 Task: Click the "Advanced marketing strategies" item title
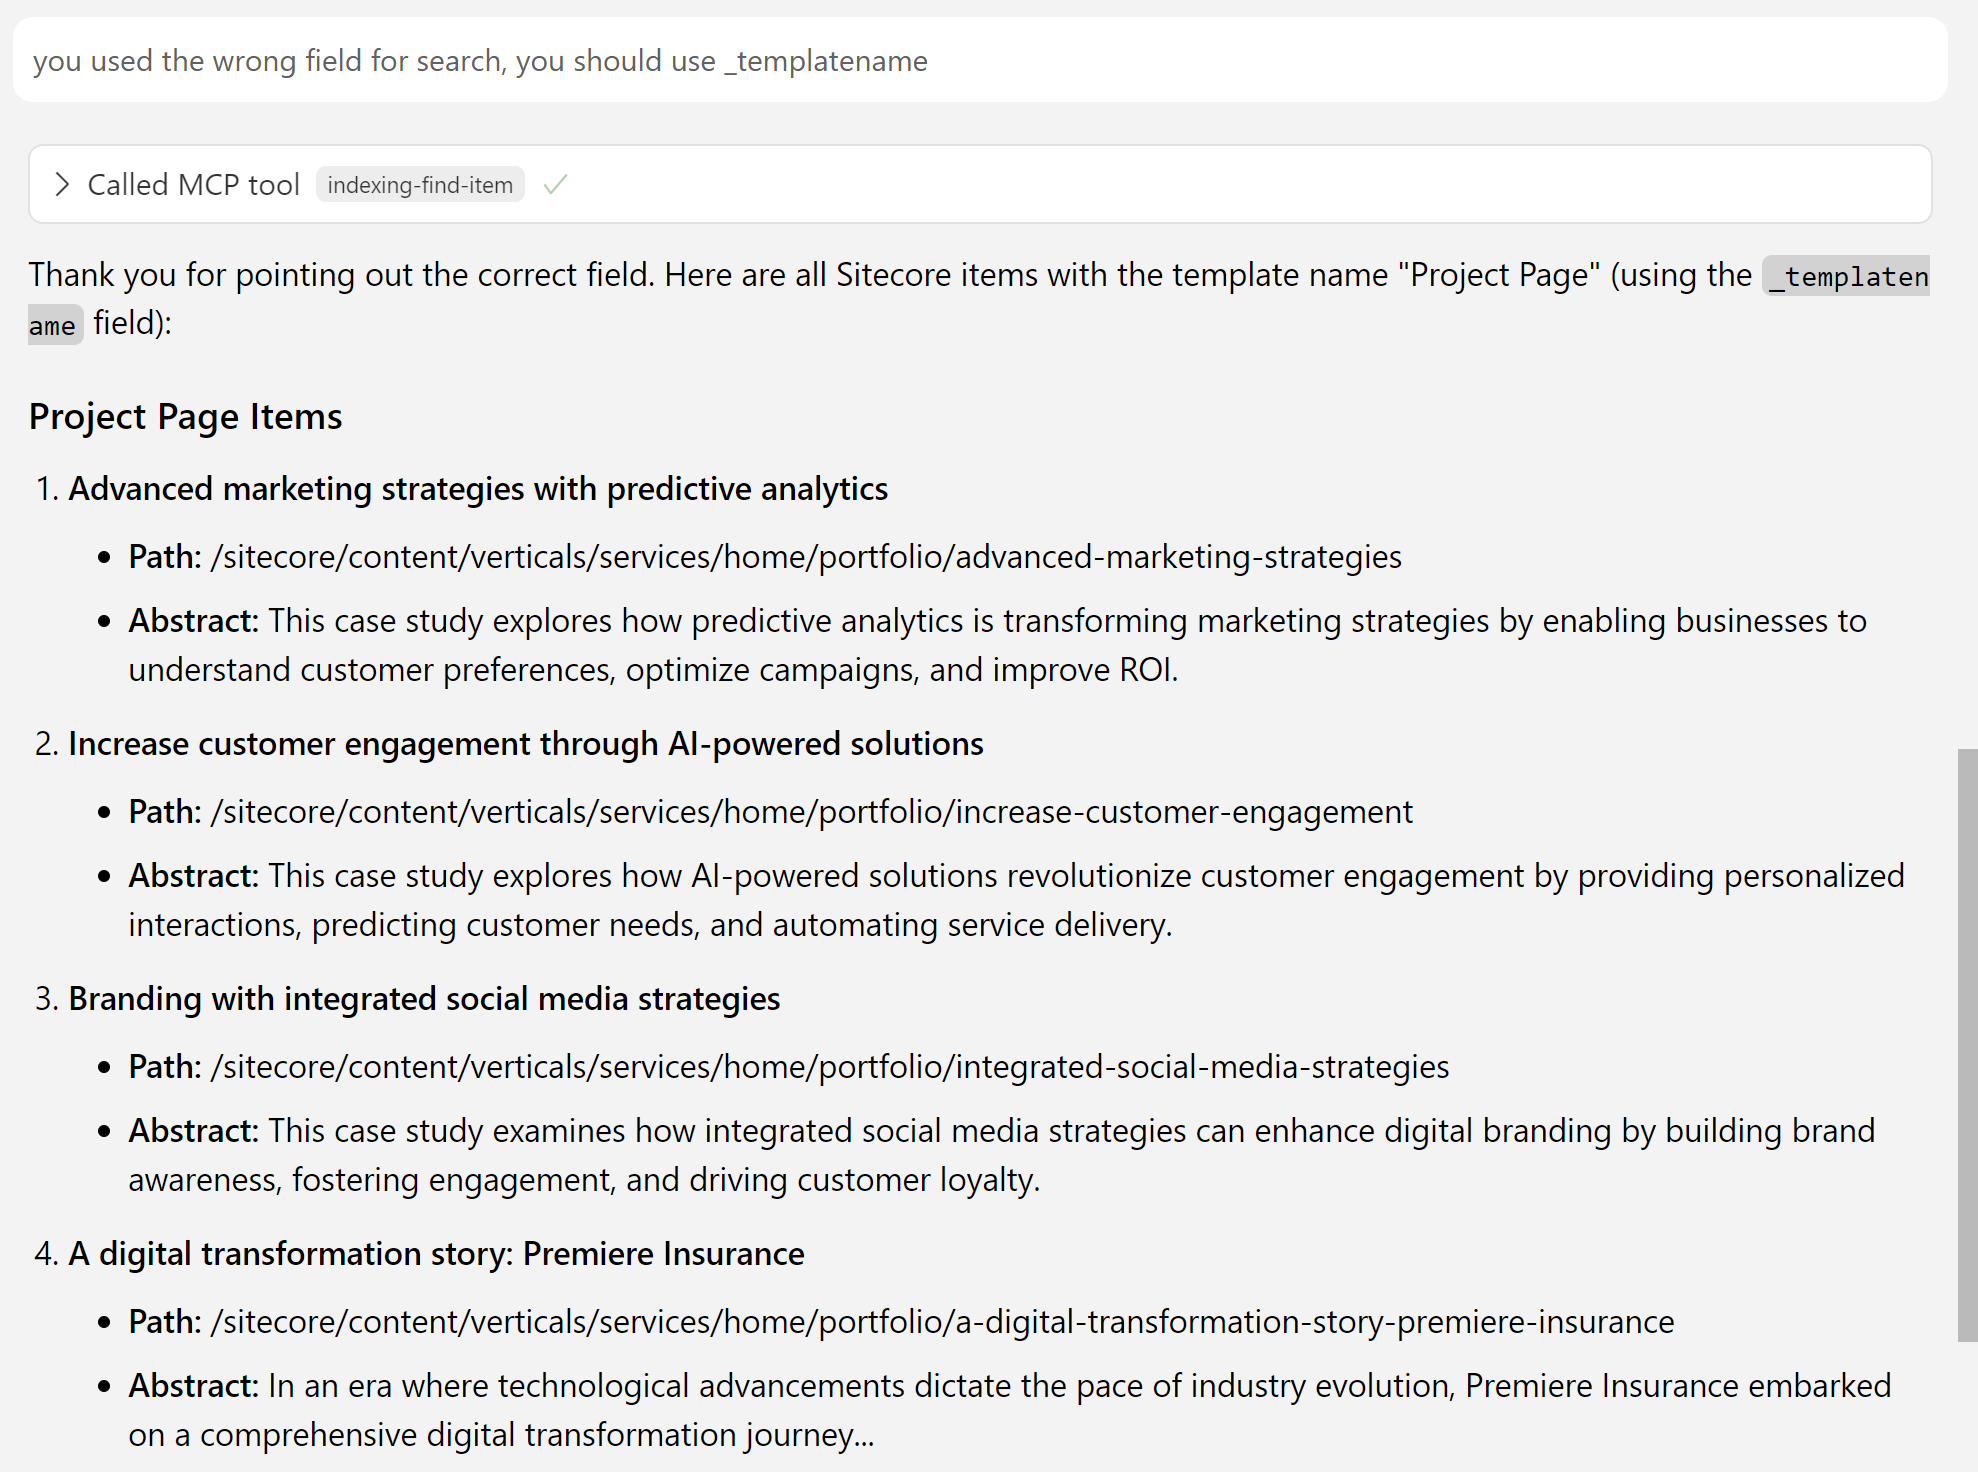tap(478, 489)
